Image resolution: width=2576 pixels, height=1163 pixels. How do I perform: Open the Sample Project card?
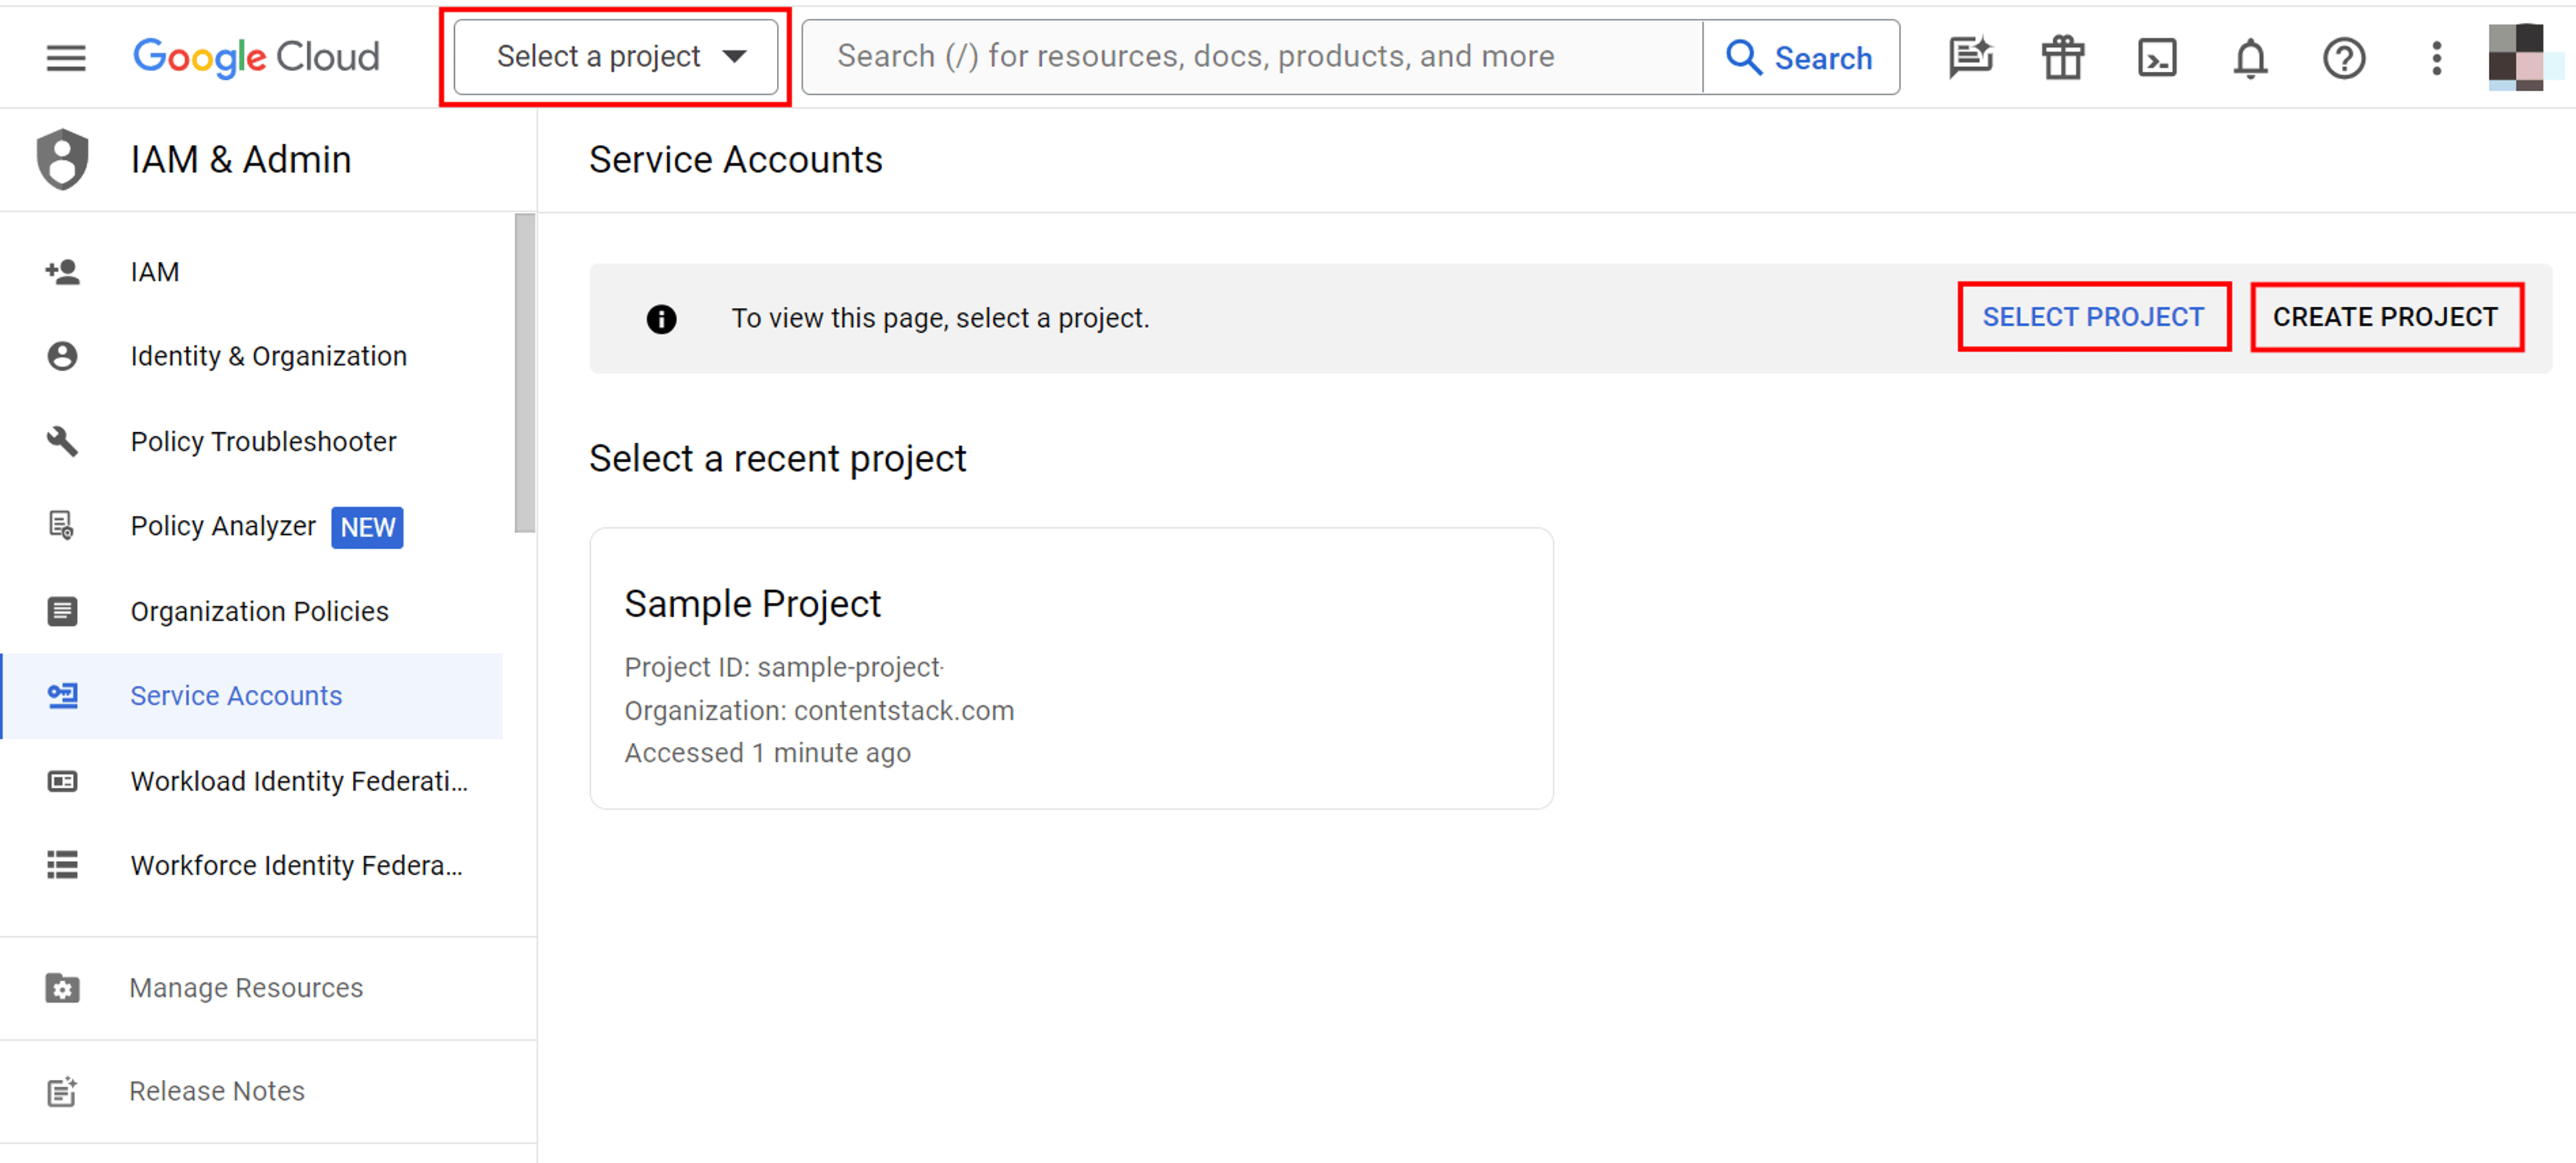coord(1071,668)
